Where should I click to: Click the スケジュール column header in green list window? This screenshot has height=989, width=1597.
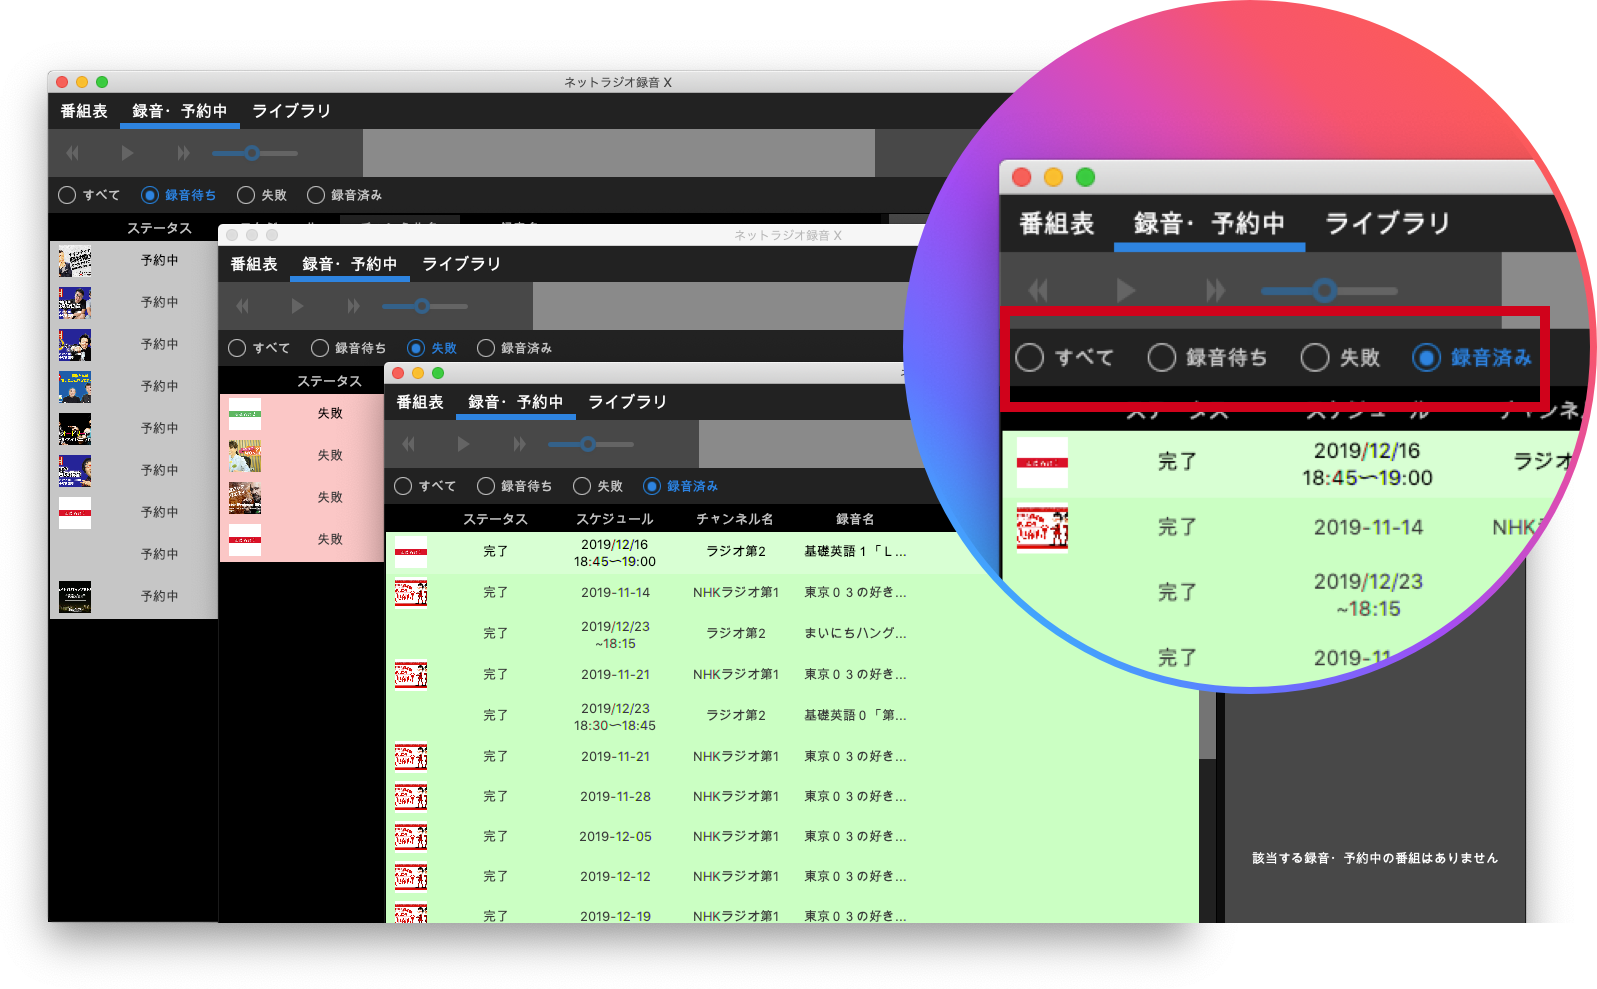pyautogui.click(x=614, y=519)
